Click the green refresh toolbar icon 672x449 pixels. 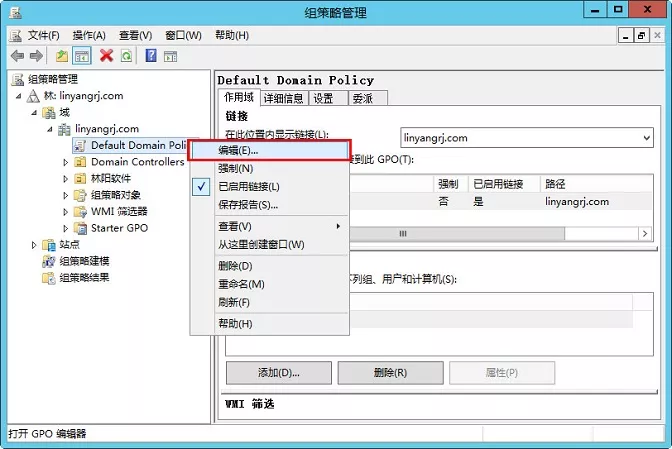pyautogui.click(x=125, y=56)
